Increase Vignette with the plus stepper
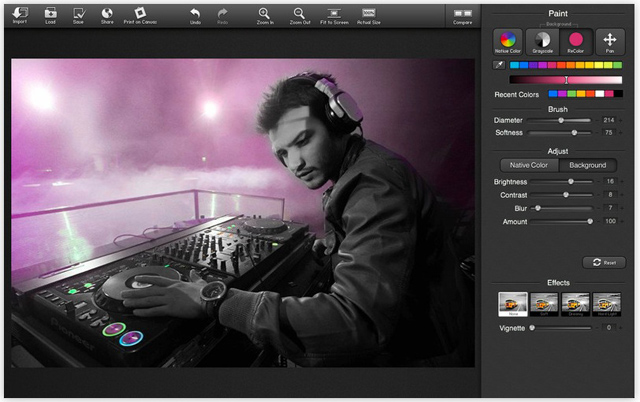Image resolution: width=640 pixels, height=402 pixels. click(x=621, y=328)
